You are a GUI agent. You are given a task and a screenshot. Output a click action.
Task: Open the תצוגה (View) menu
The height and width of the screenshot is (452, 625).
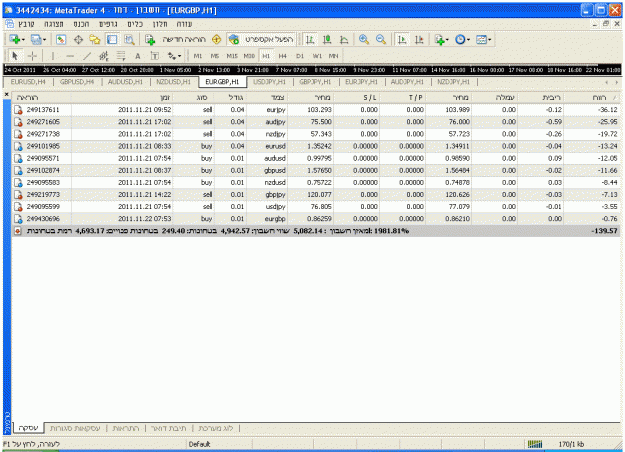tap(53, 24)
